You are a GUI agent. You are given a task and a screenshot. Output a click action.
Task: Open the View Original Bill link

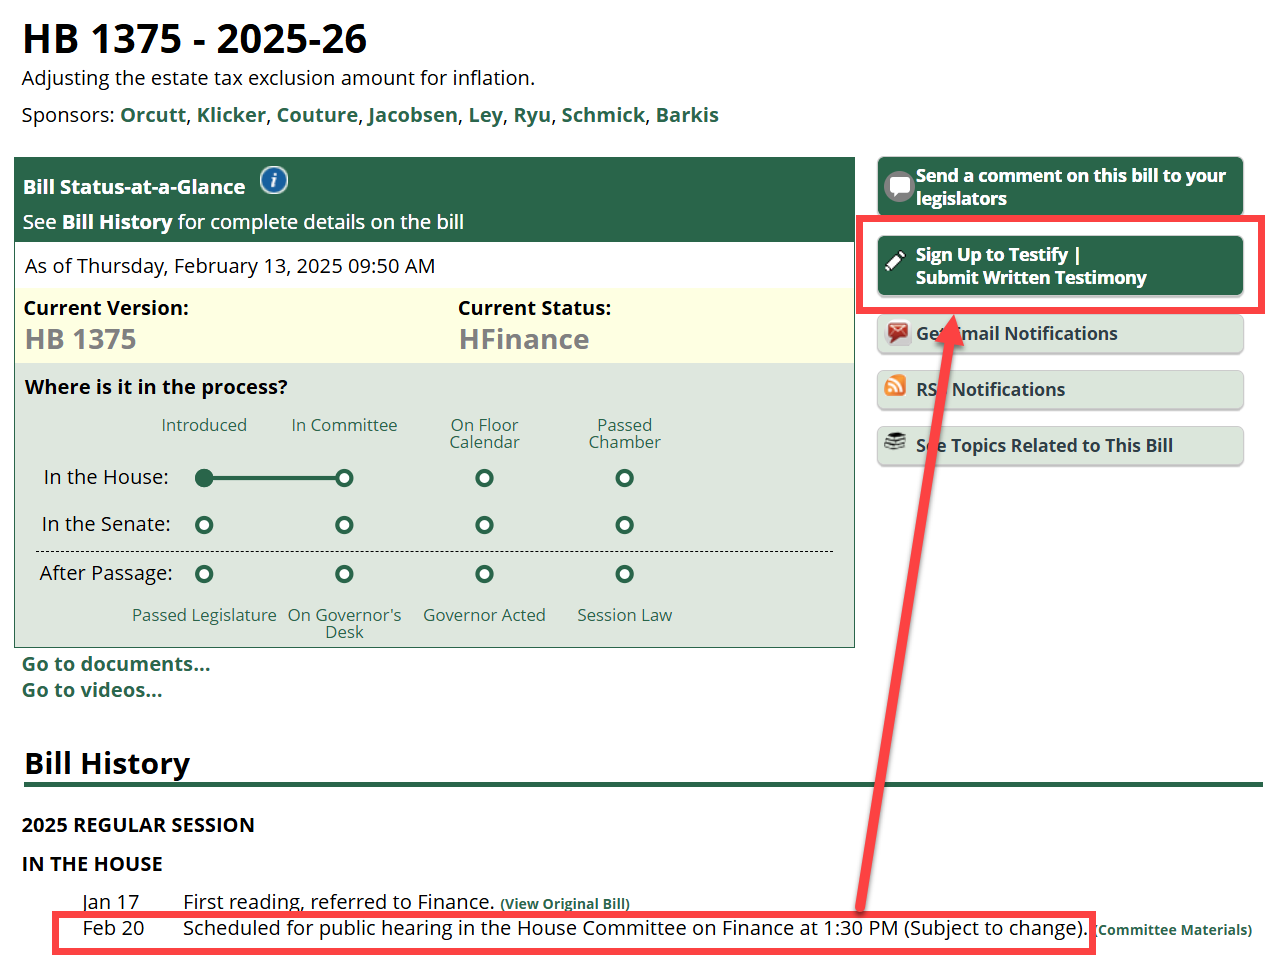[x=565, y=904]
